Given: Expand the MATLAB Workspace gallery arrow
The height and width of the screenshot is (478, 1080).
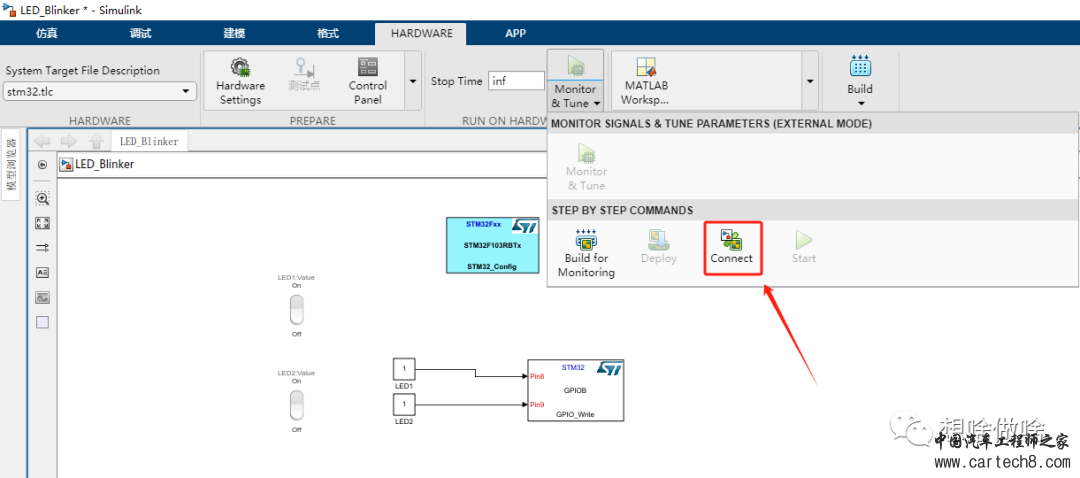Looking at the screenshot, I should coord(810,81).
